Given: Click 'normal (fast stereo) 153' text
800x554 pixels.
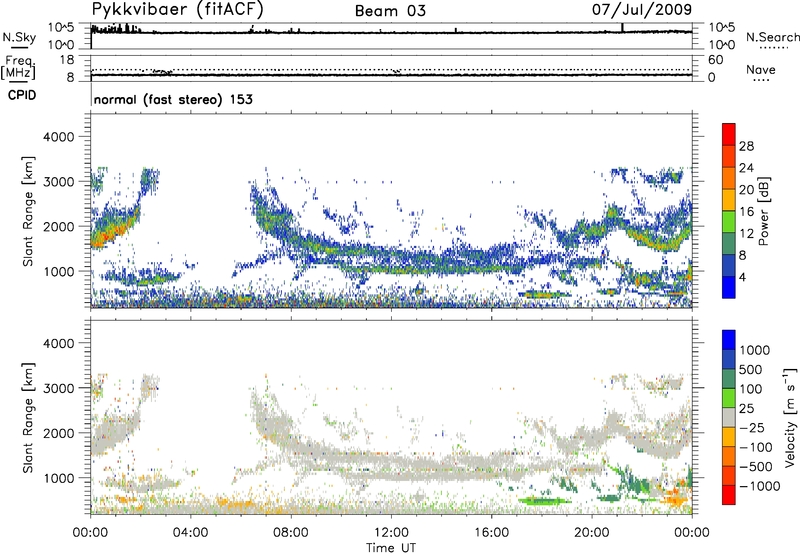Looking at the screenshot, I should pos(173,99).
